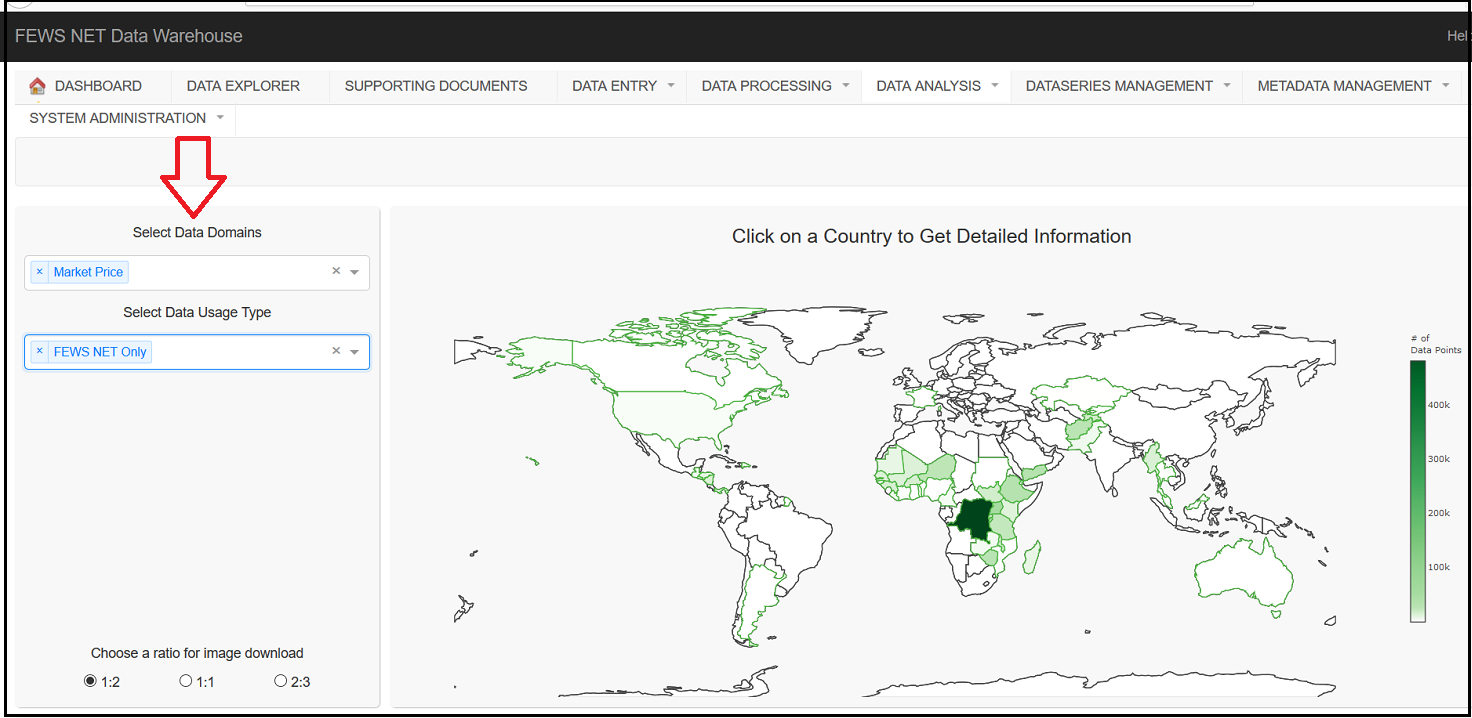The height and width of the screenshot is (718, 1472).
Task: Click the data points color scale bar
Action: pos(1417,490)
